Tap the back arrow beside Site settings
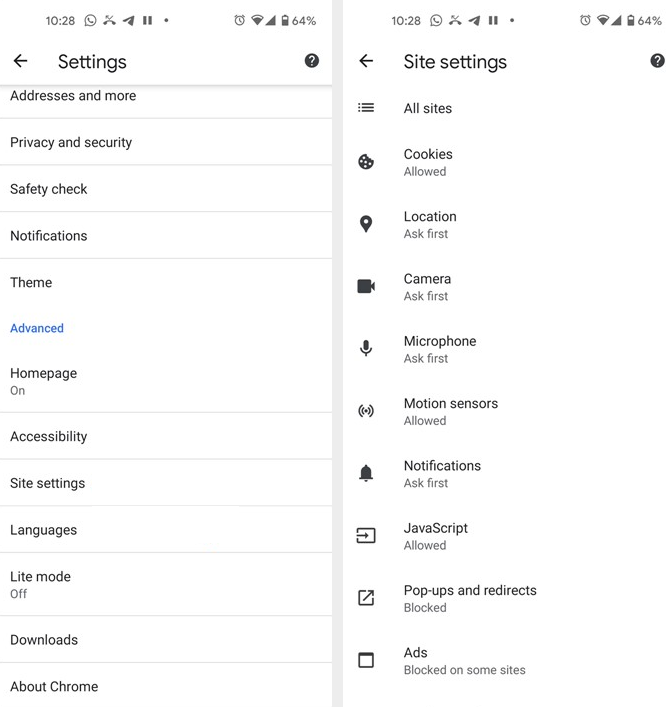This screenshot has width=671, height=707. pyautogui.click(x=366, y=61)
